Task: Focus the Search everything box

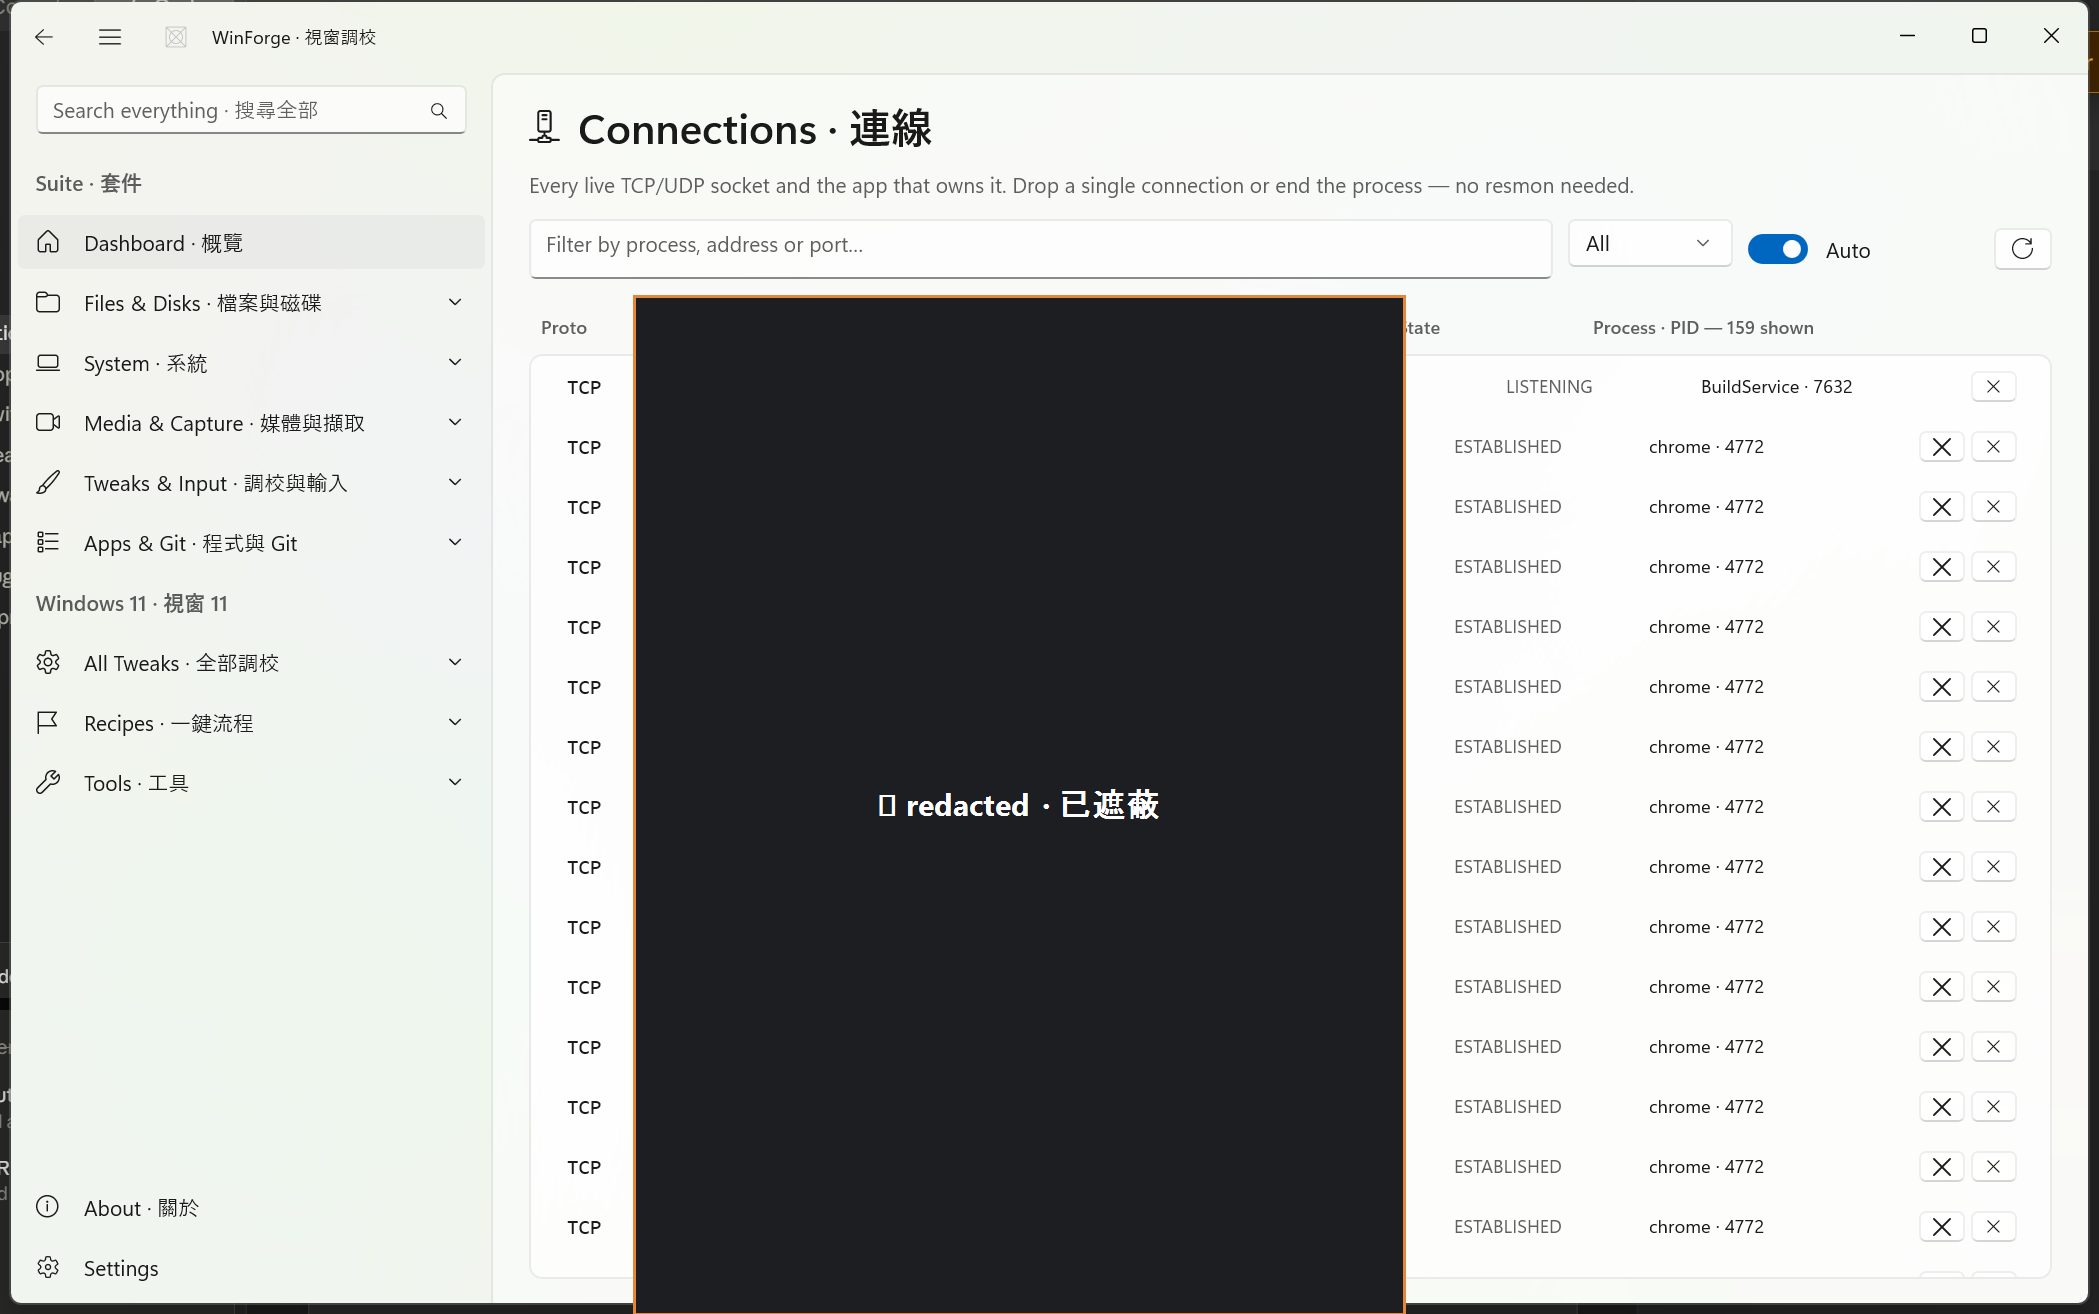Action: click(x=251, y=110)
